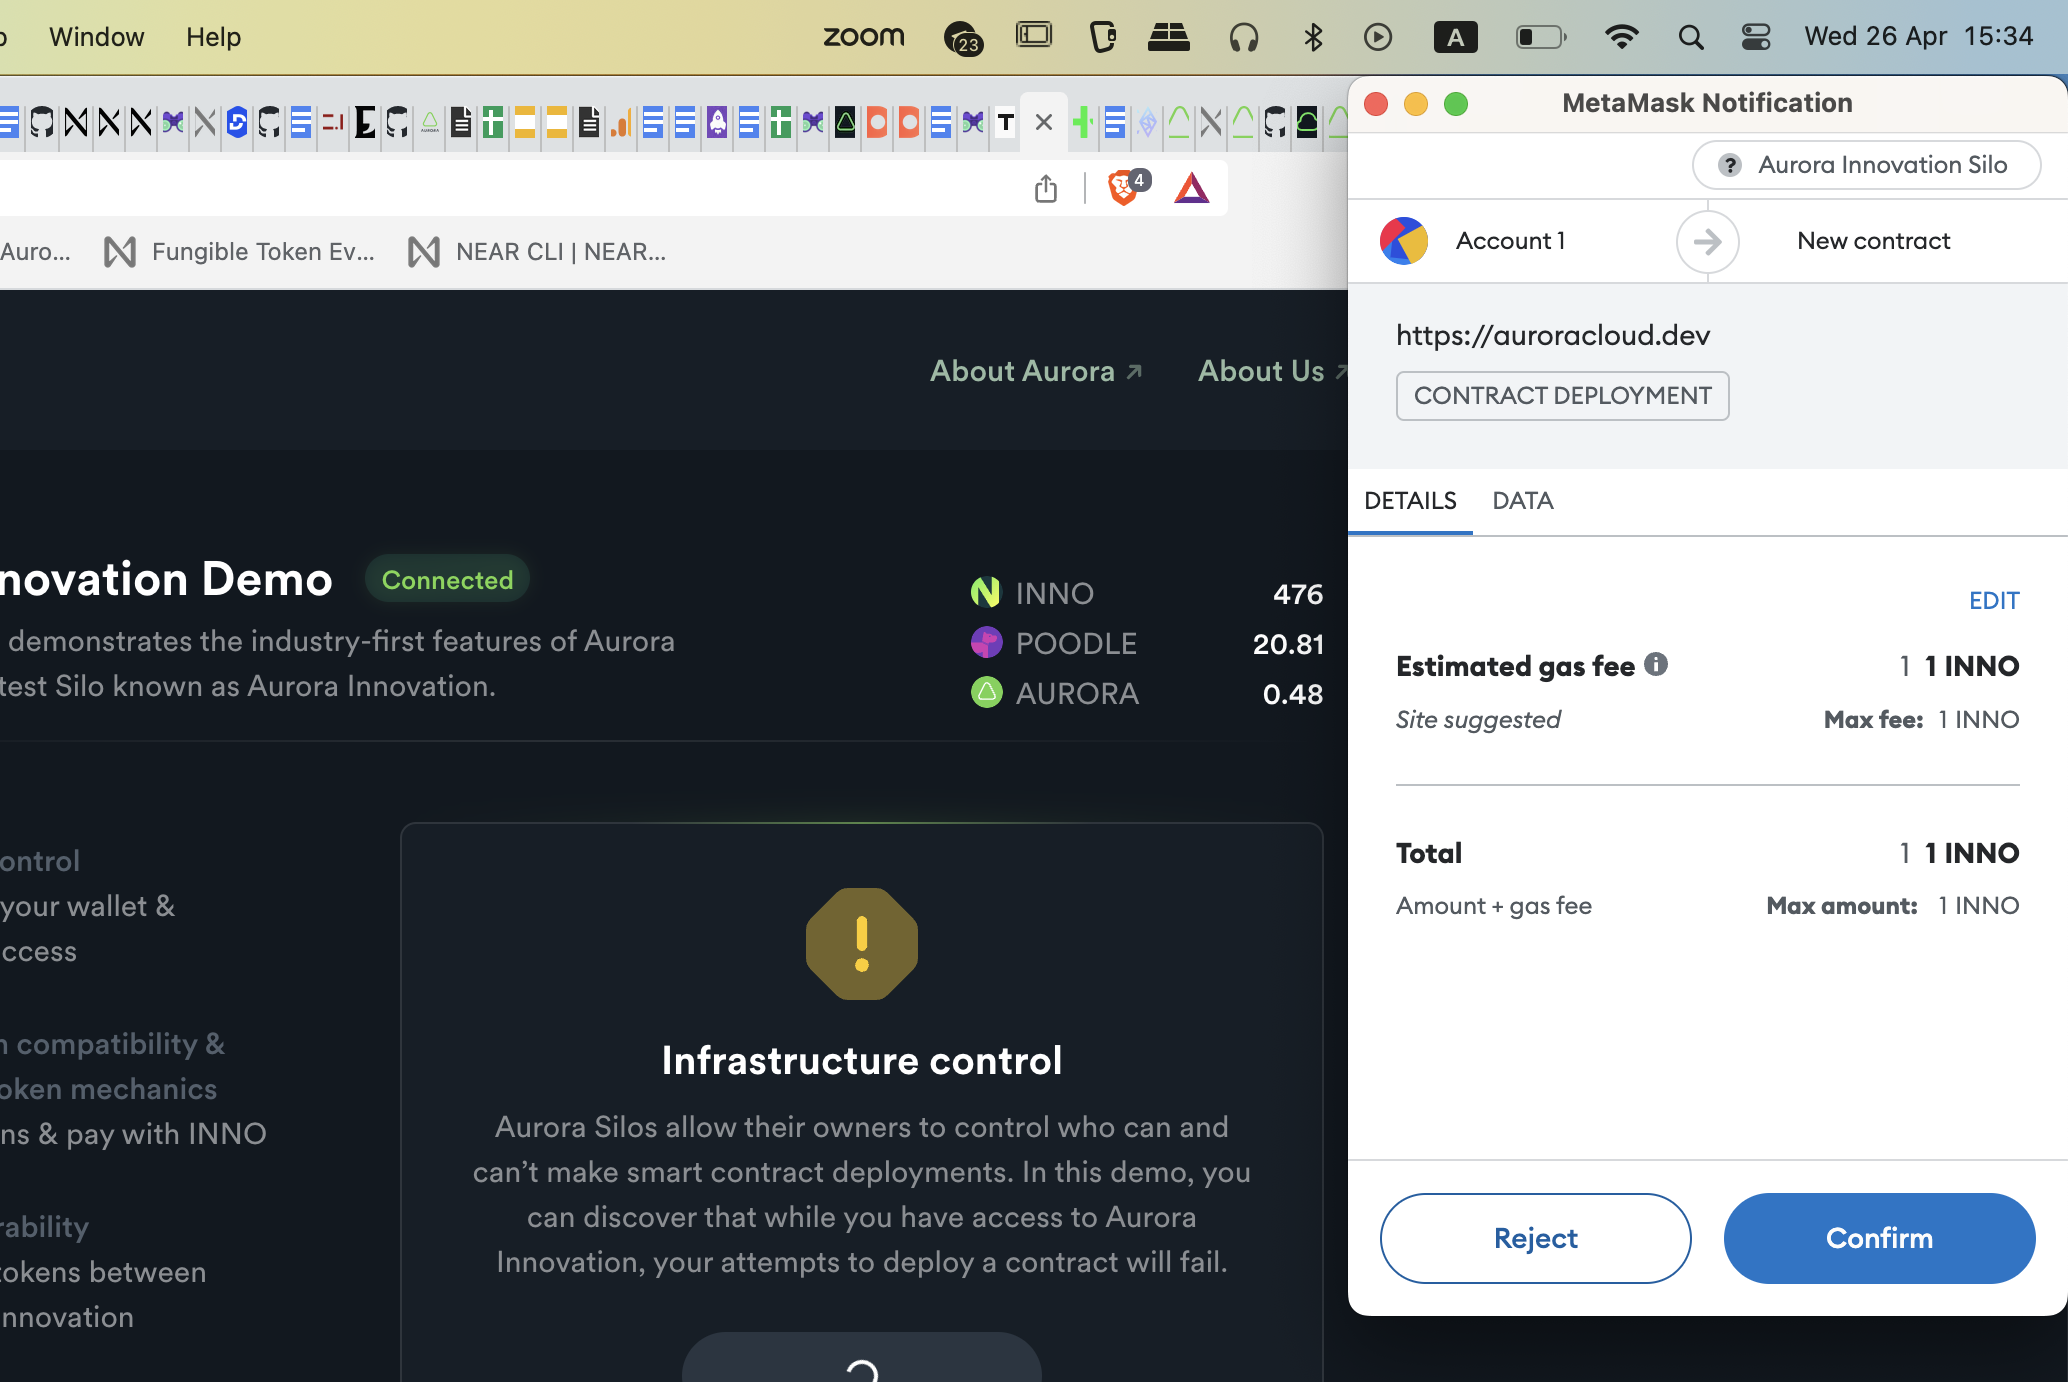Image resolution: width=2068 pixels, height=1382 pixels.
Task: Click AURORA balance value 0.48
Action: [1292, 694]
